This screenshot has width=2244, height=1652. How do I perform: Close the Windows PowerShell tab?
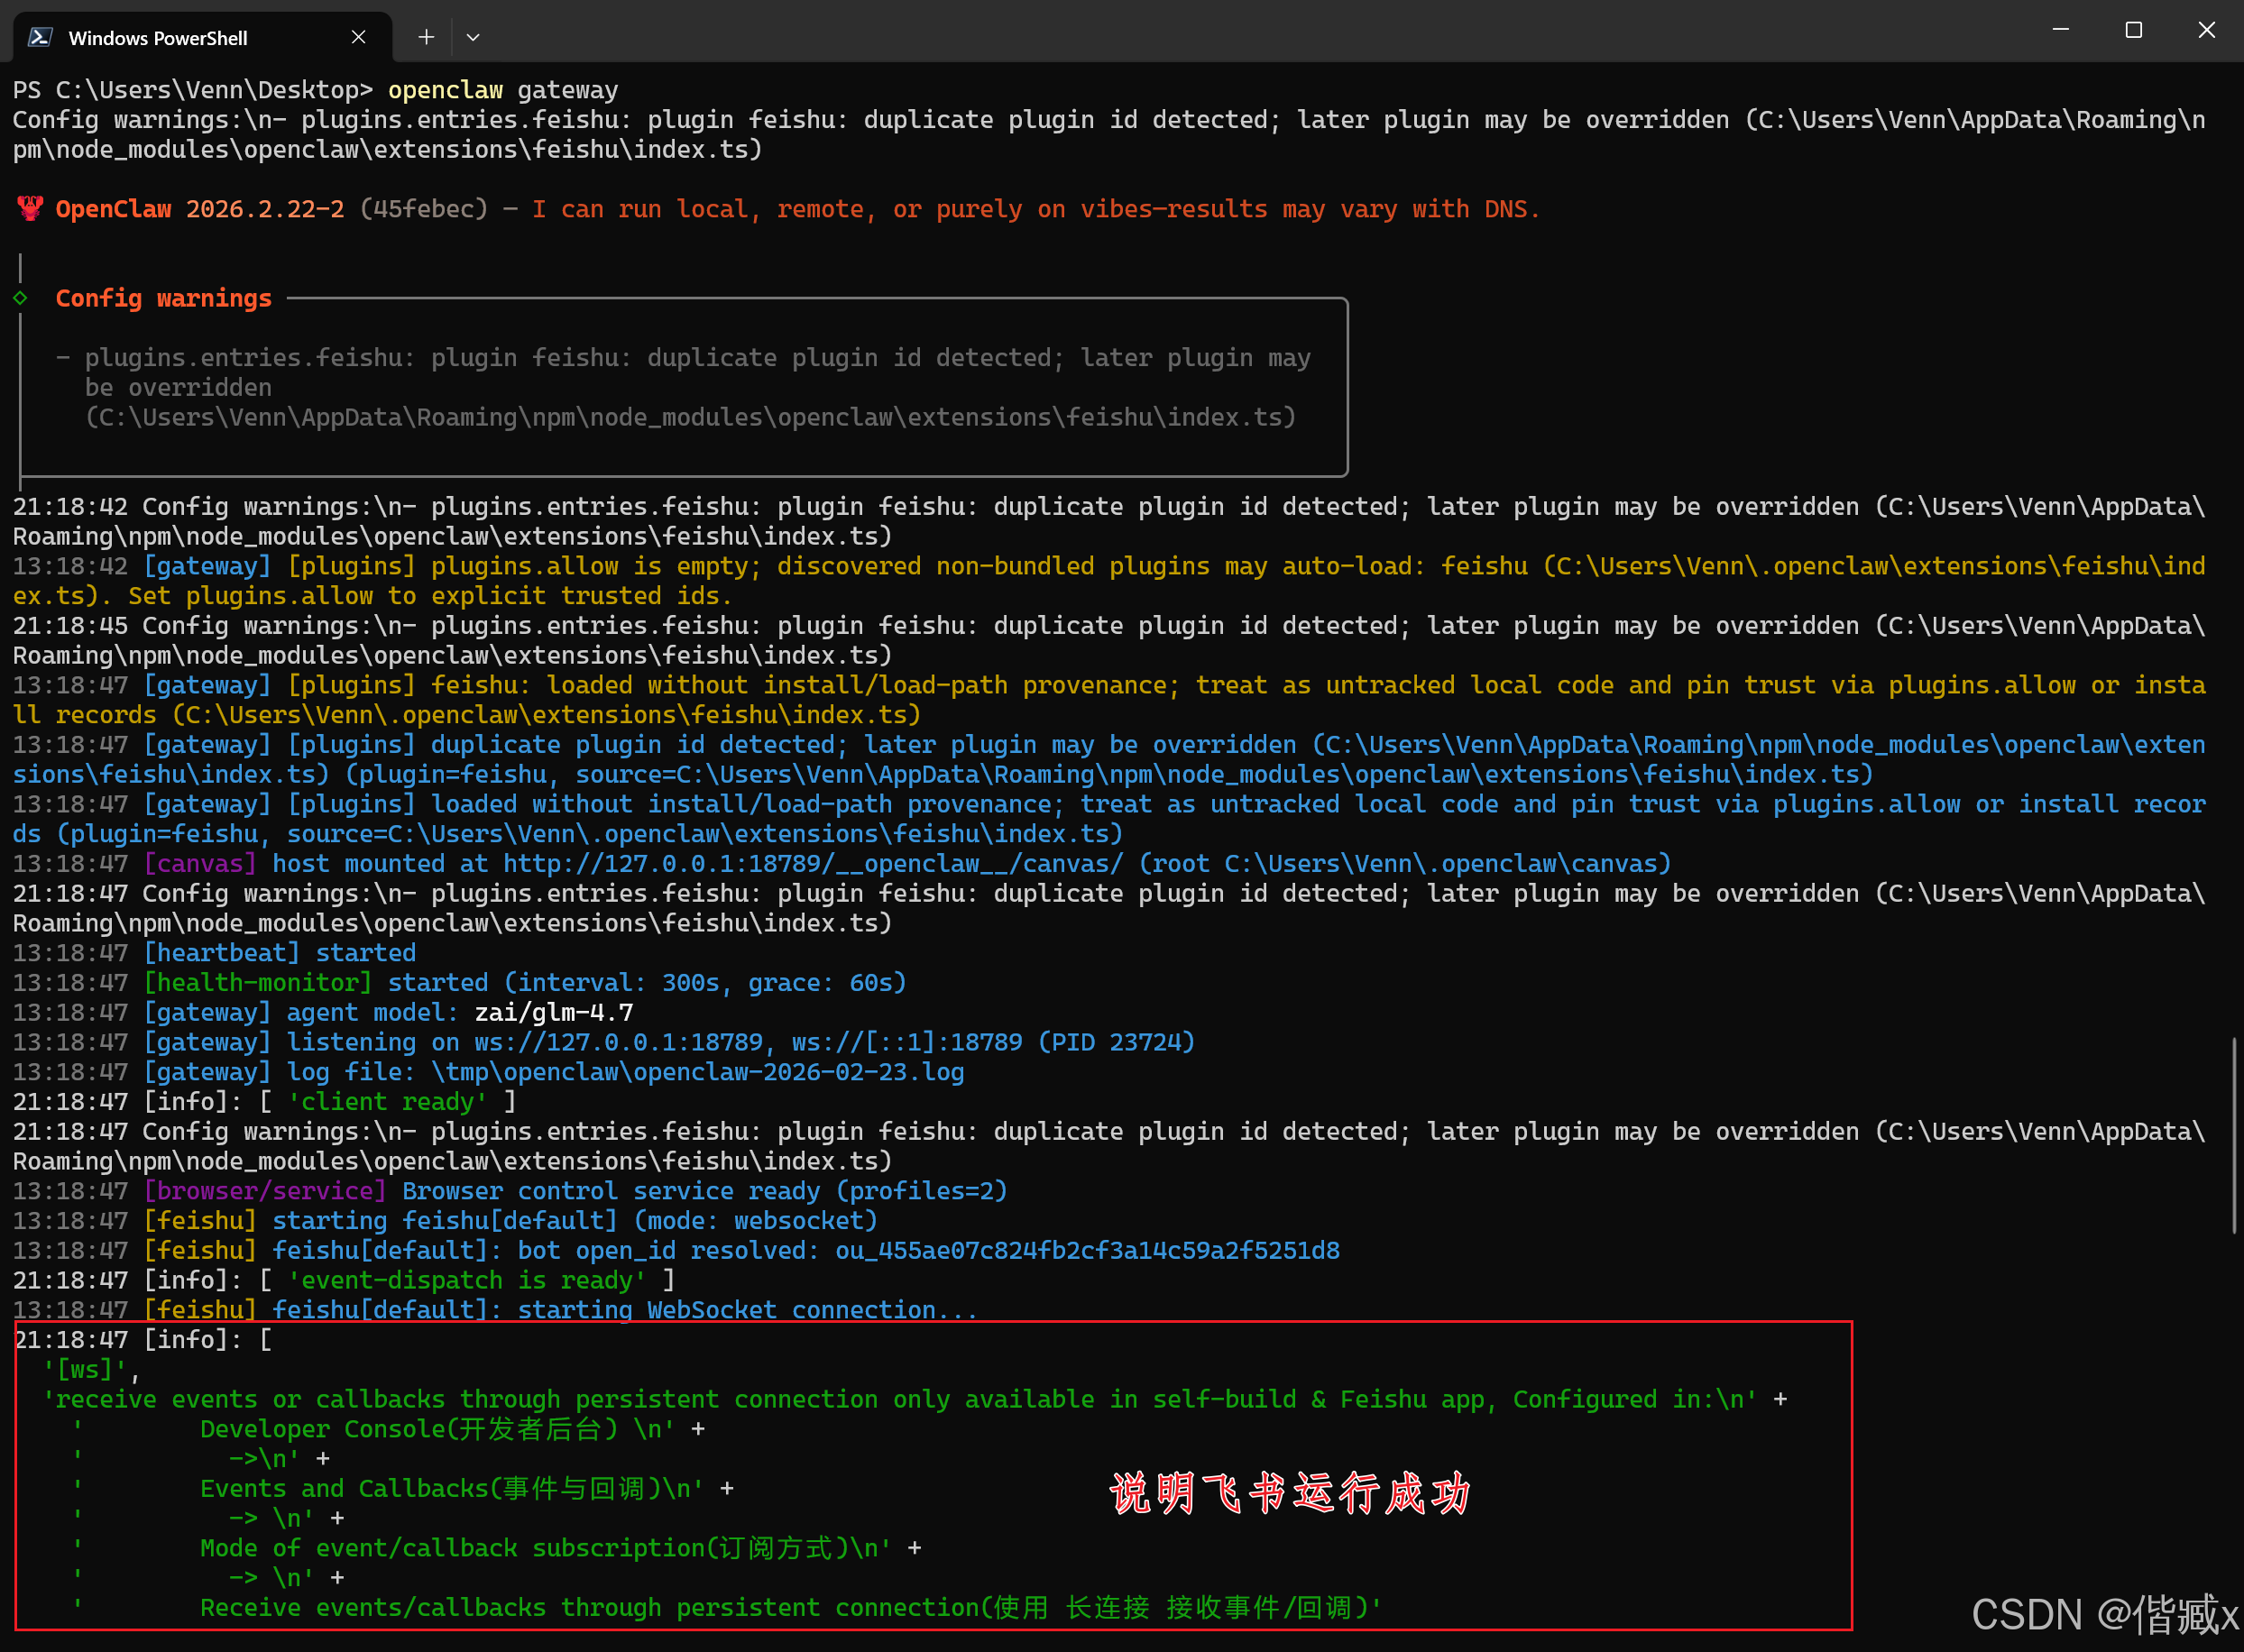(x=358, y=37)
